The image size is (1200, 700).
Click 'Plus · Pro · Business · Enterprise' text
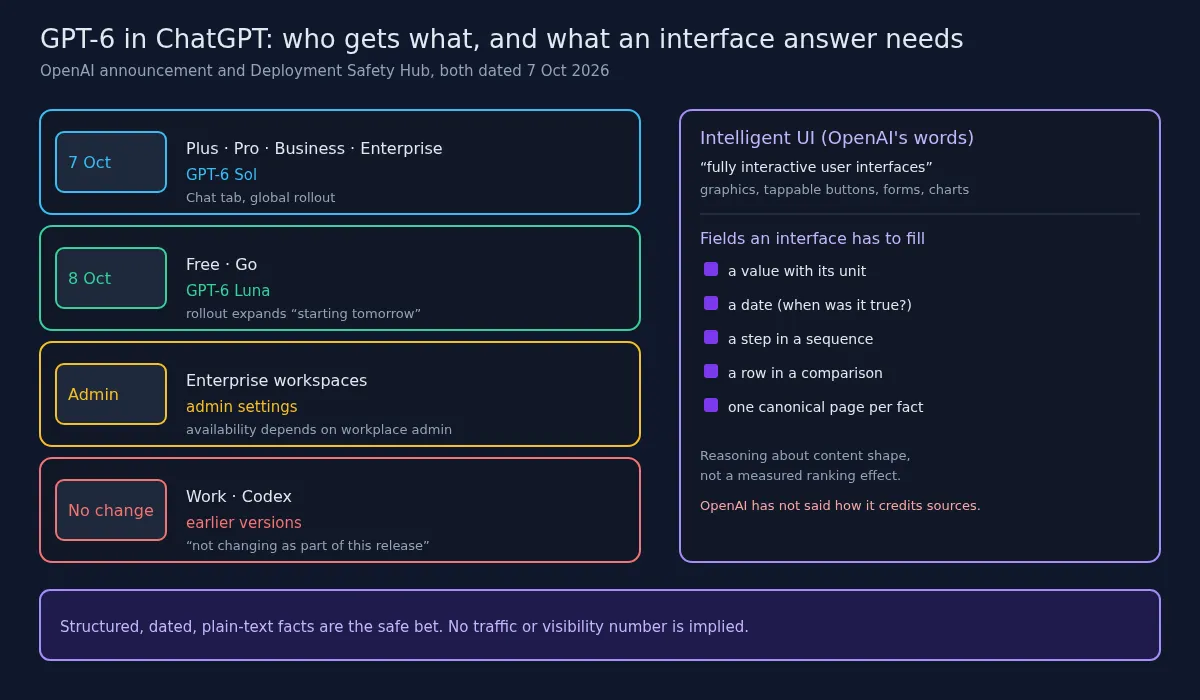tap(314, 149)
